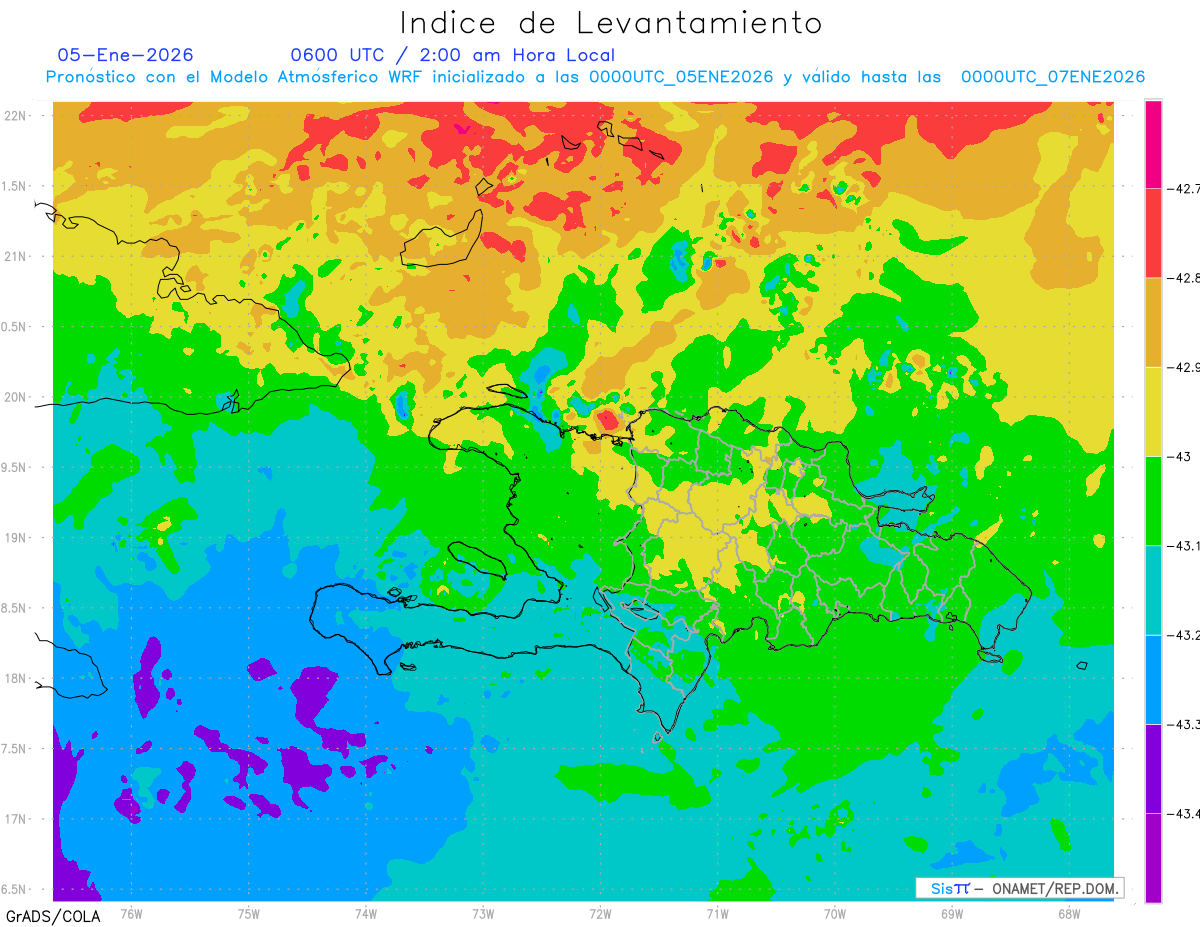
Task: Click the "20N" latitude label
Action: pyautogui.click(x=15, y=397)
